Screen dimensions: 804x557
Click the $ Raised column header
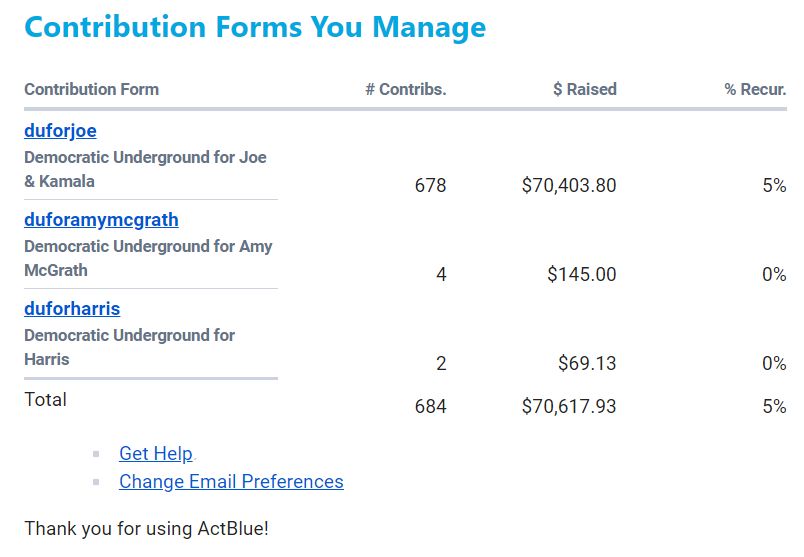click(584, 89)
